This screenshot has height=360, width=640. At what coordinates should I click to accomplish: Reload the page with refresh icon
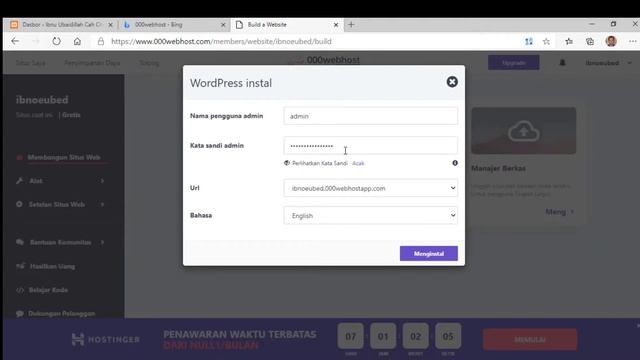pos(56,41)
